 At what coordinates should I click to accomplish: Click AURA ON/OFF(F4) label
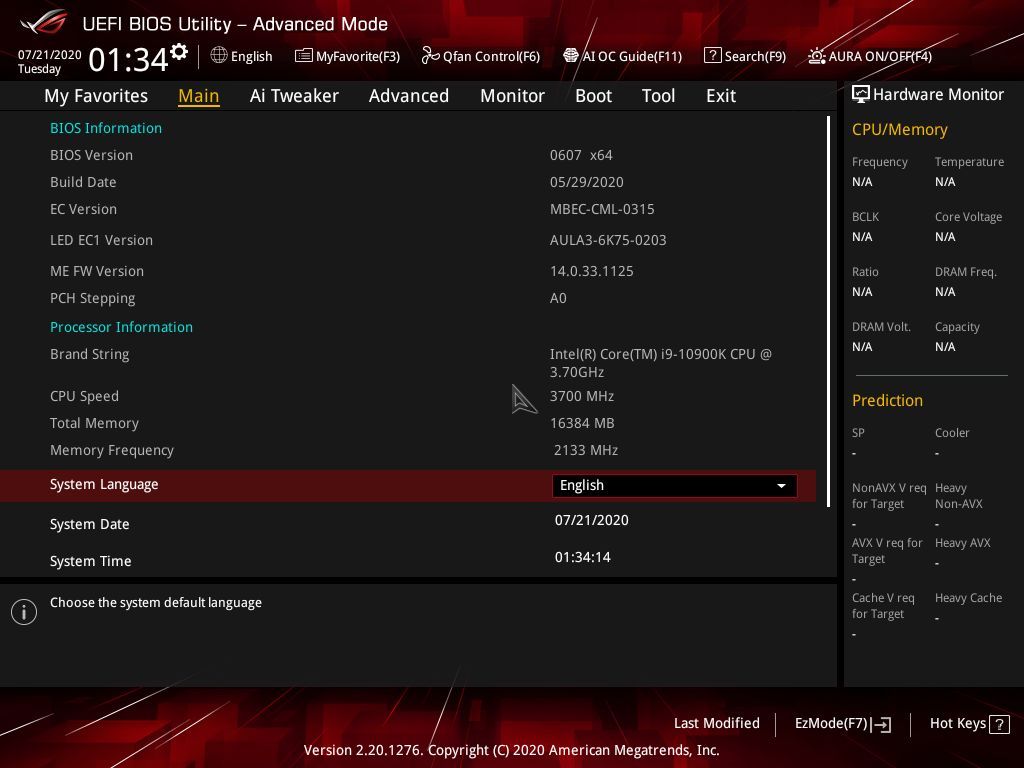(x=880, y=56)
